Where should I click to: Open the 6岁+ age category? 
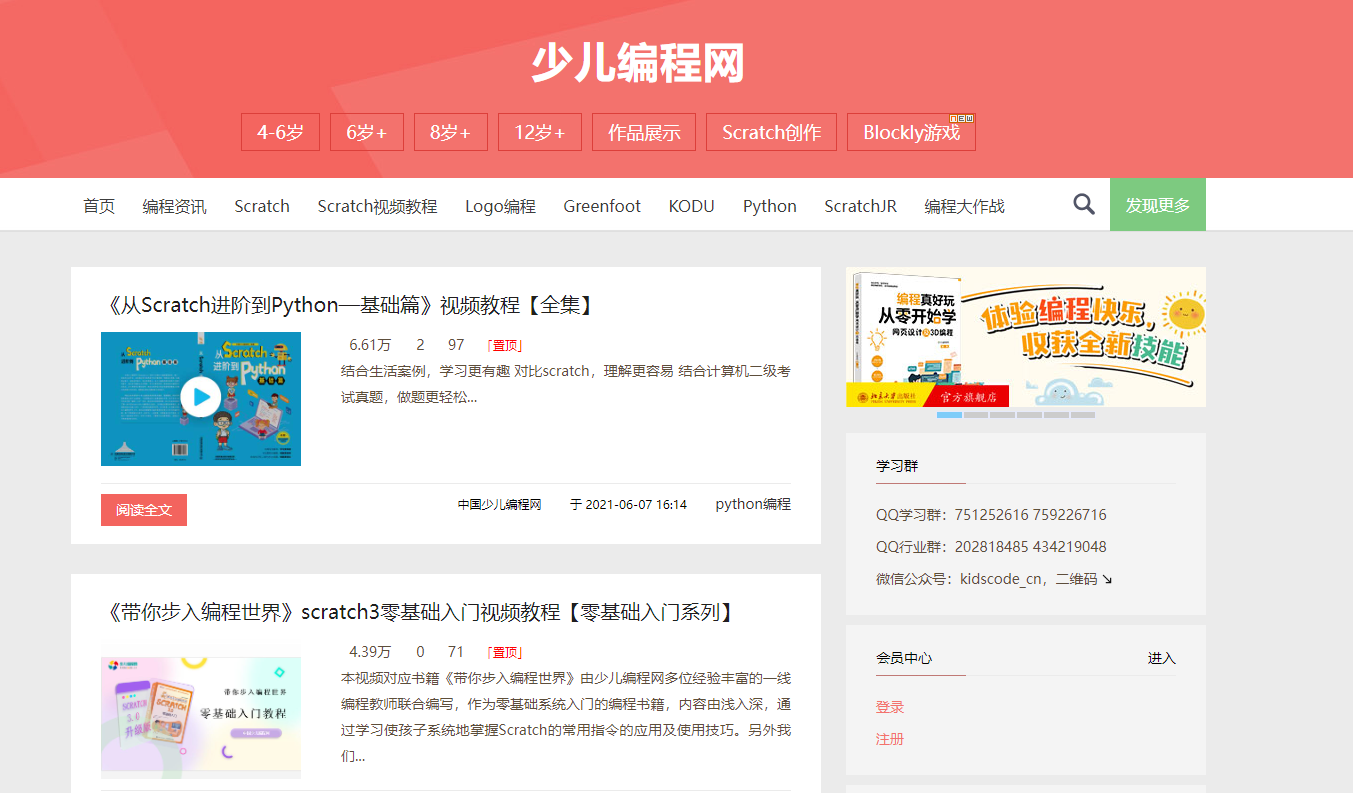click(x=367, y=132)
